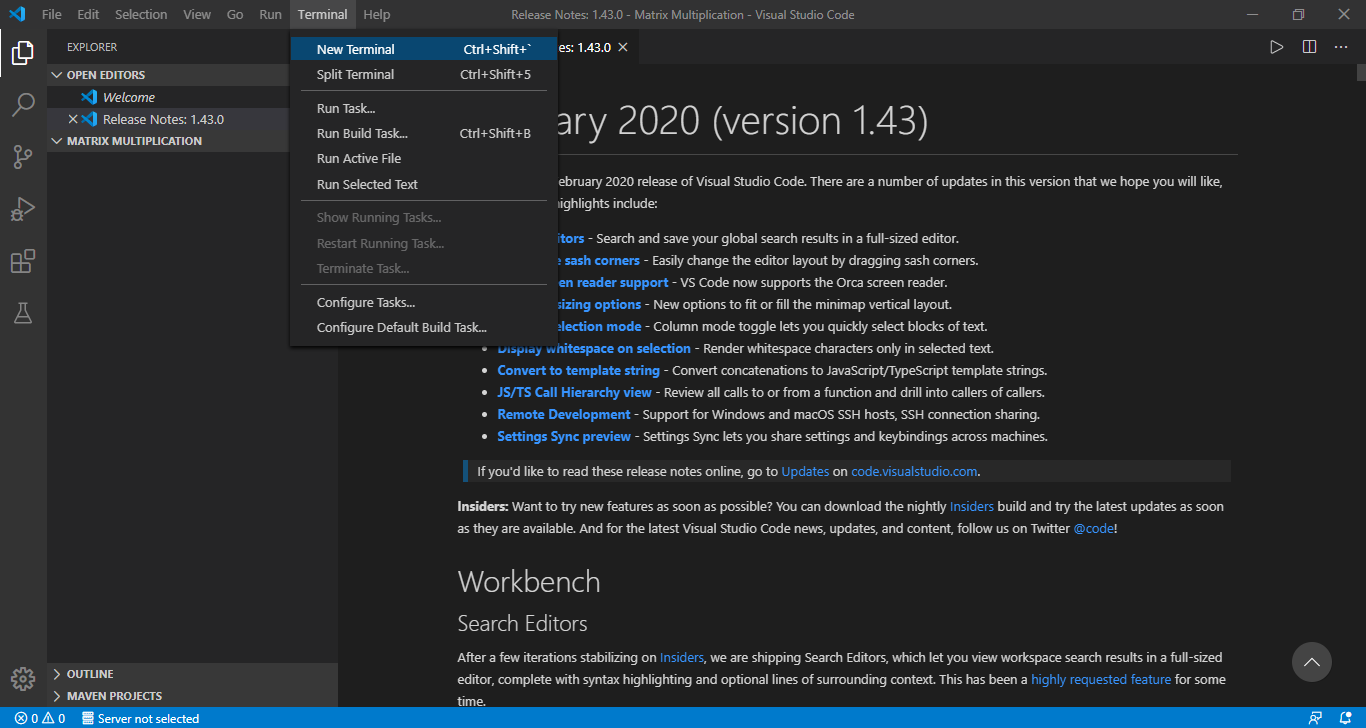
Task: Open the highly requested feature link
Action: [1101, 679]
